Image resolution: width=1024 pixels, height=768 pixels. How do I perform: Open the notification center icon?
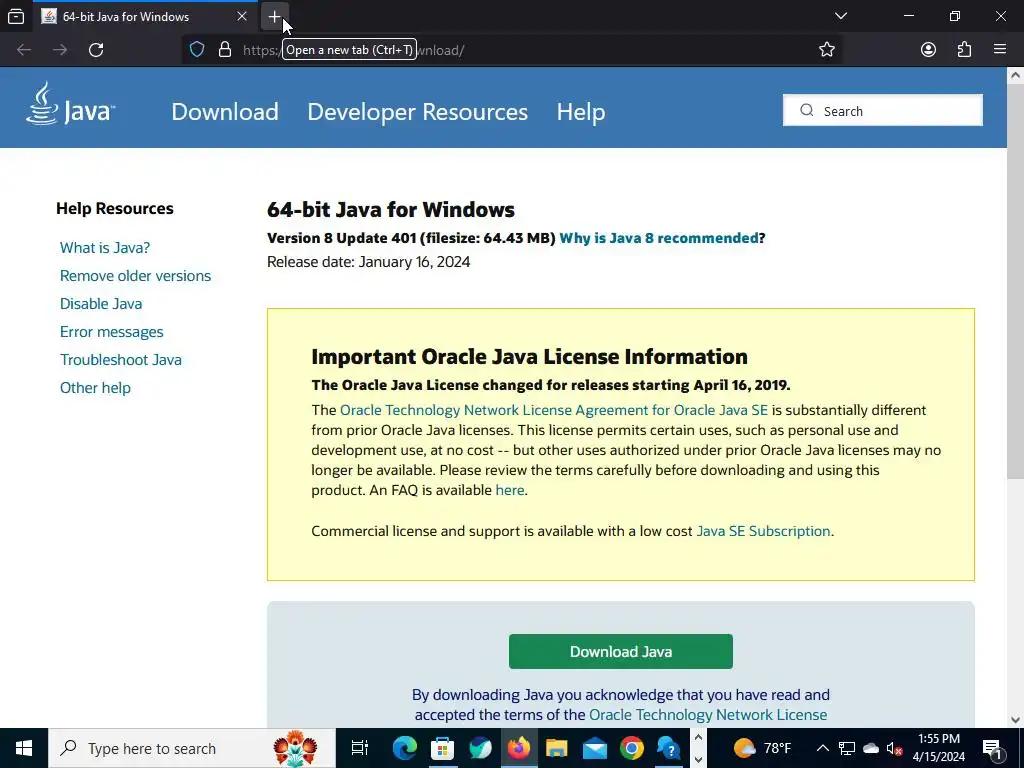992,748
